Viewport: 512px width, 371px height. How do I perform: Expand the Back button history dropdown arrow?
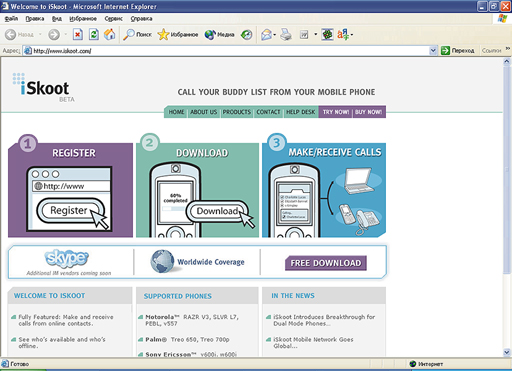click(x=40, y=34)
